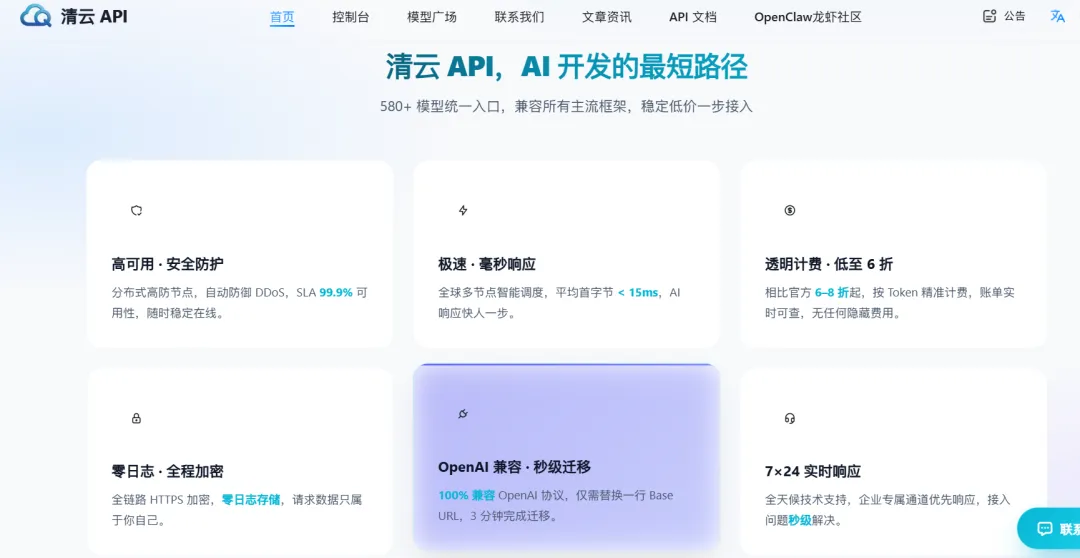
Task: Click the language translate icon
Action: tap(1057, 17)
